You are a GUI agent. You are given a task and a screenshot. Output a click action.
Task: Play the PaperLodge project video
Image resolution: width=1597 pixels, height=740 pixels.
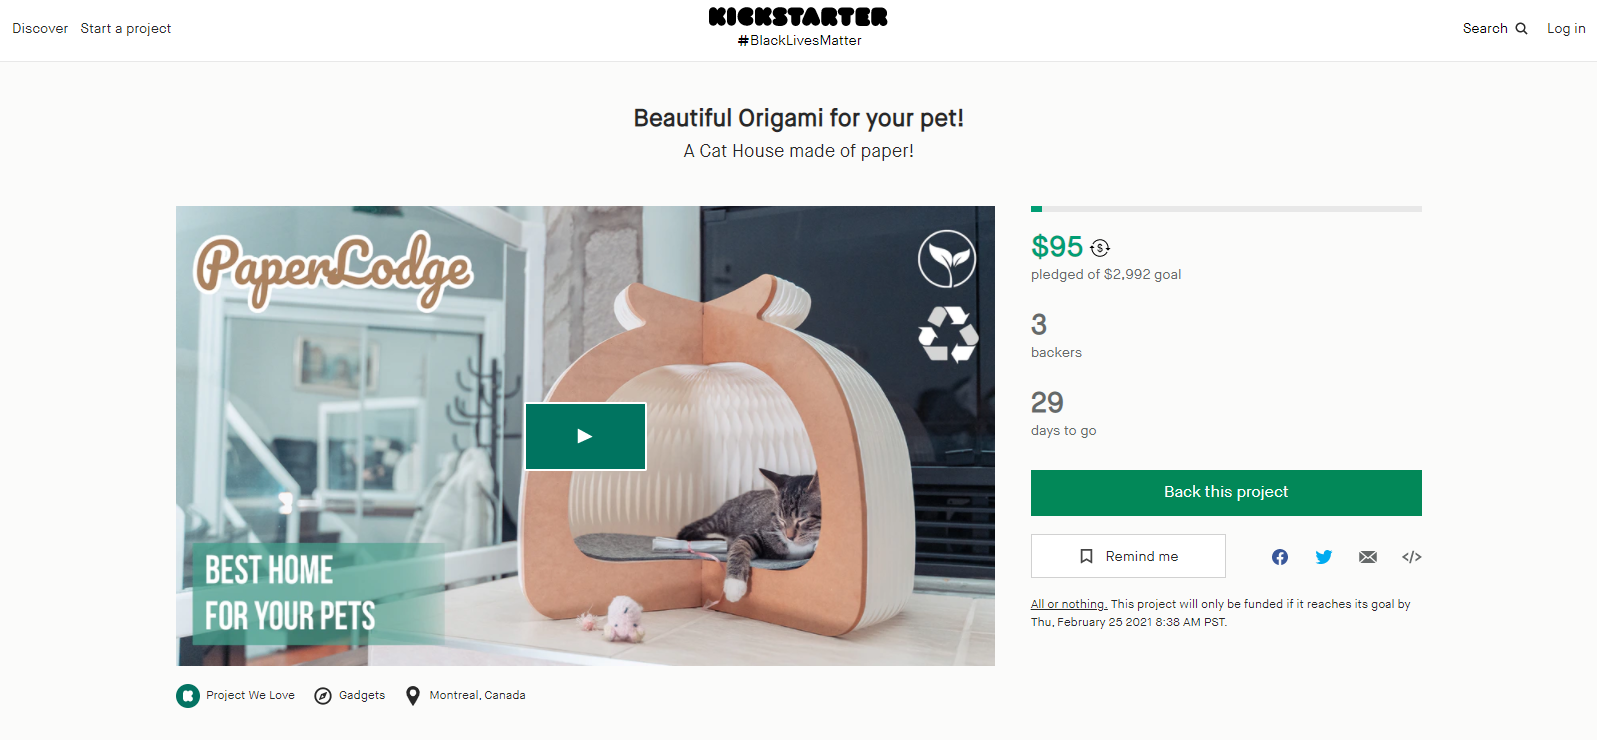585,436
